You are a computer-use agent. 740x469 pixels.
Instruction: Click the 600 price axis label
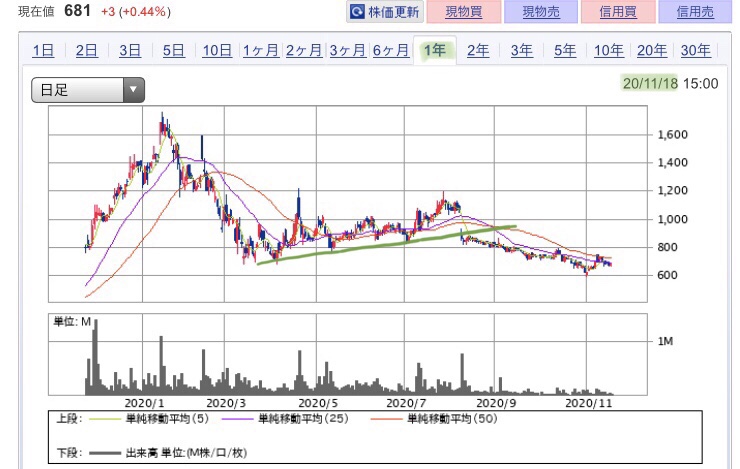(x=667, y=275)
